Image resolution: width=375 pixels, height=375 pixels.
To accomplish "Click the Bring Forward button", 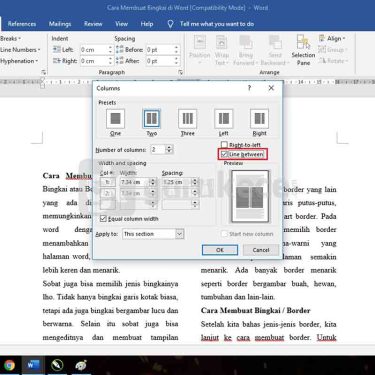I will coord(246,50).
